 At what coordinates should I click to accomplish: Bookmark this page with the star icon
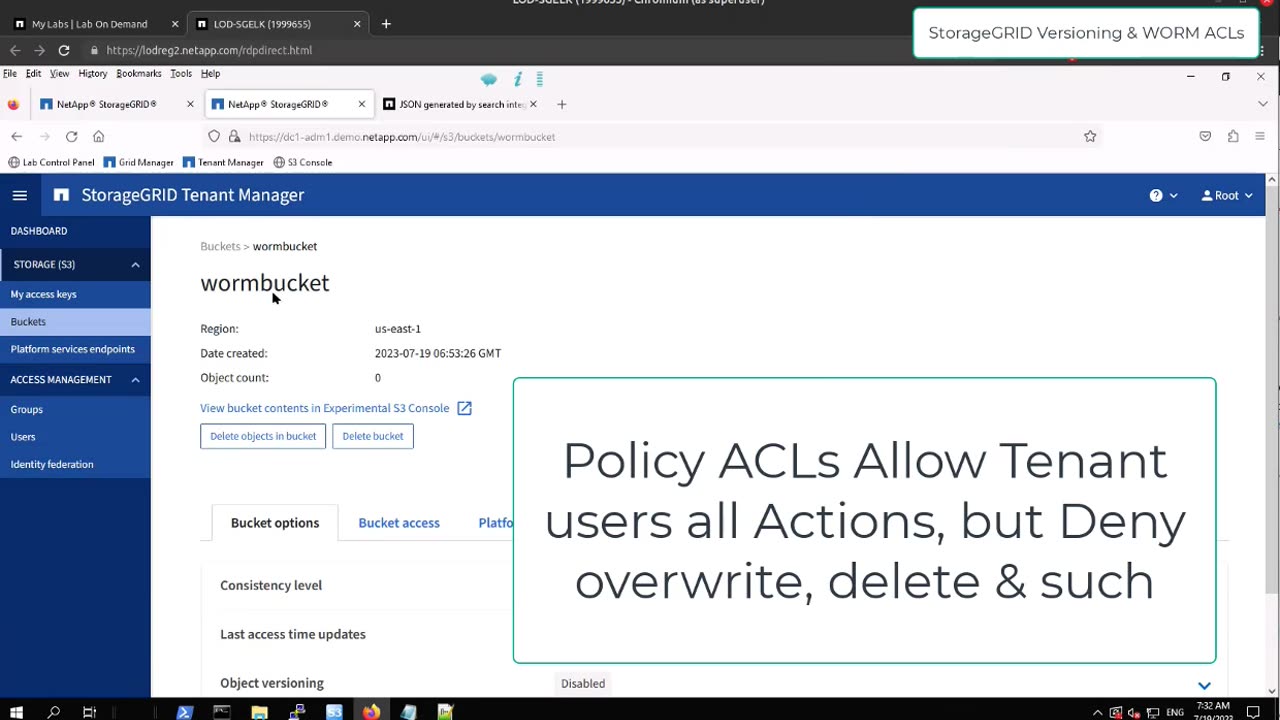click(1090, 137)
